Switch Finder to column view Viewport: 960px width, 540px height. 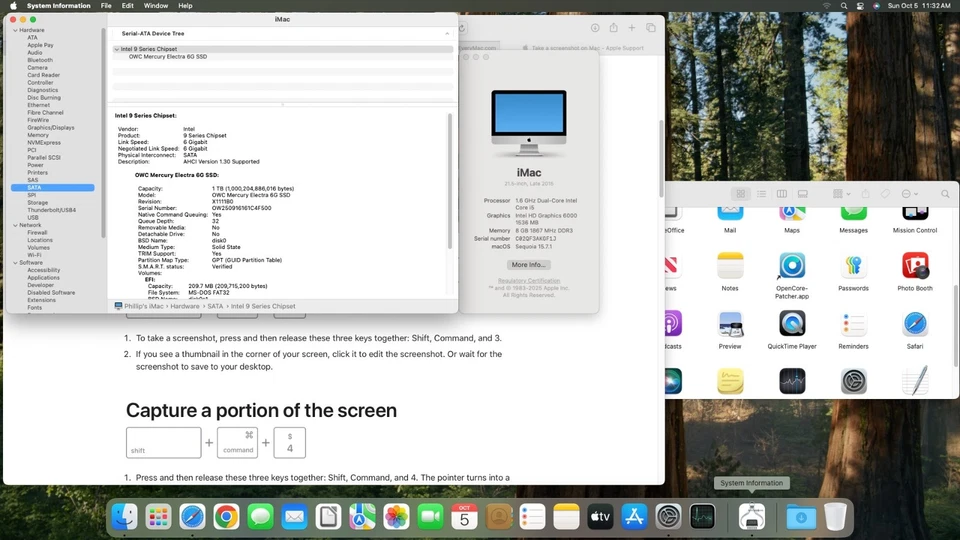click(x=782, y=194)
